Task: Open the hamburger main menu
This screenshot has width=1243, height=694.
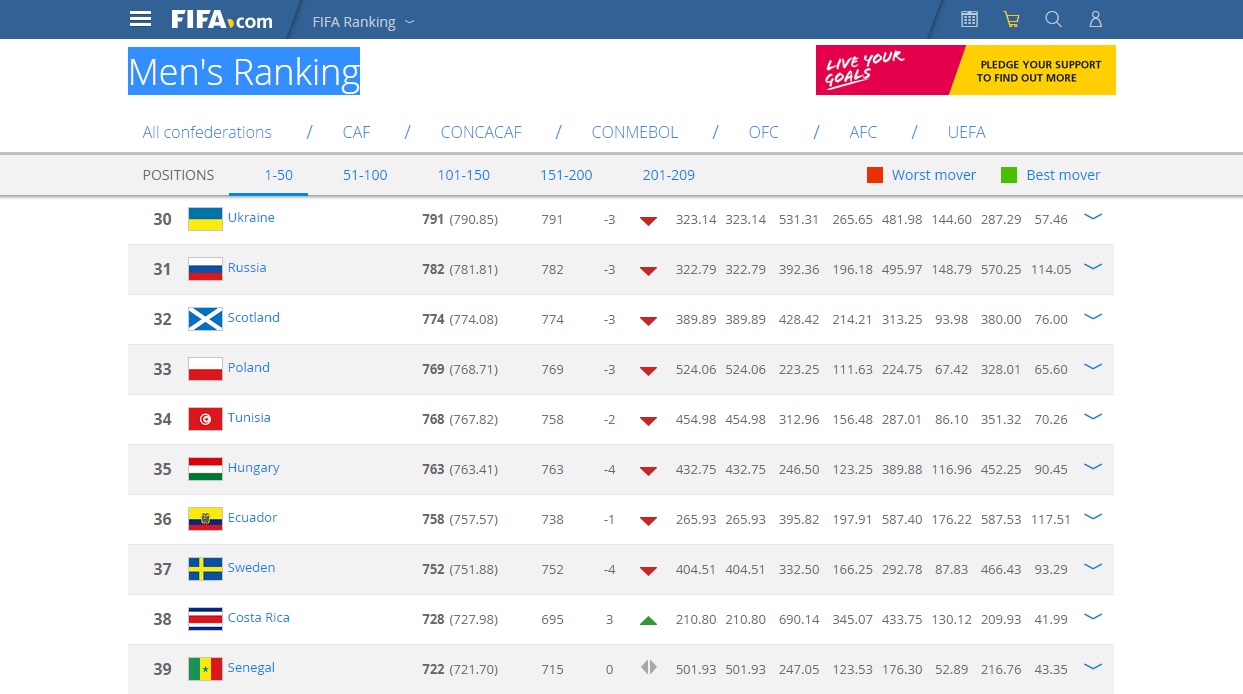Action: coord(141,19)
